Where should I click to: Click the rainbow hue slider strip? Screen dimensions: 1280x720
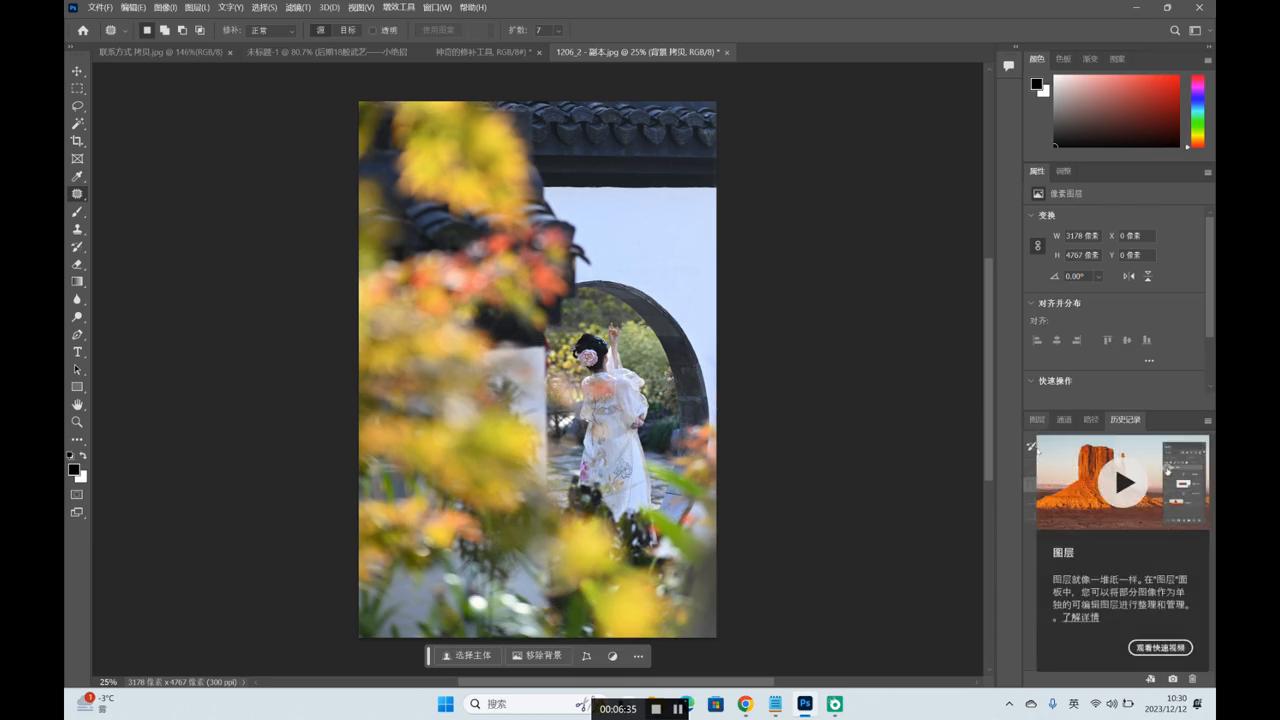click(1197, 110)
